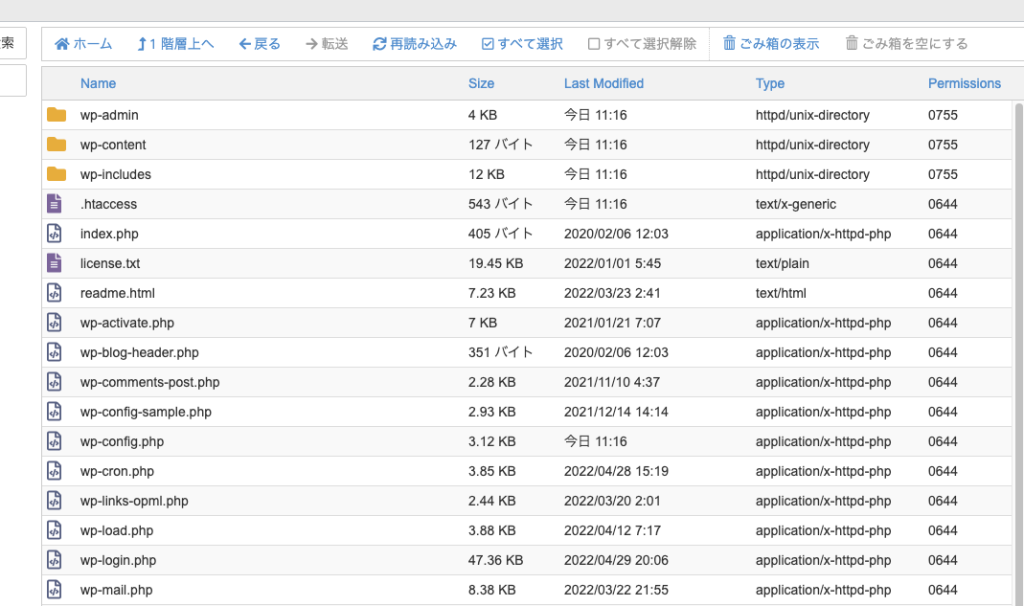
Task: Show the trash with ごみ箱の表示
Action: tap(771, 44)
